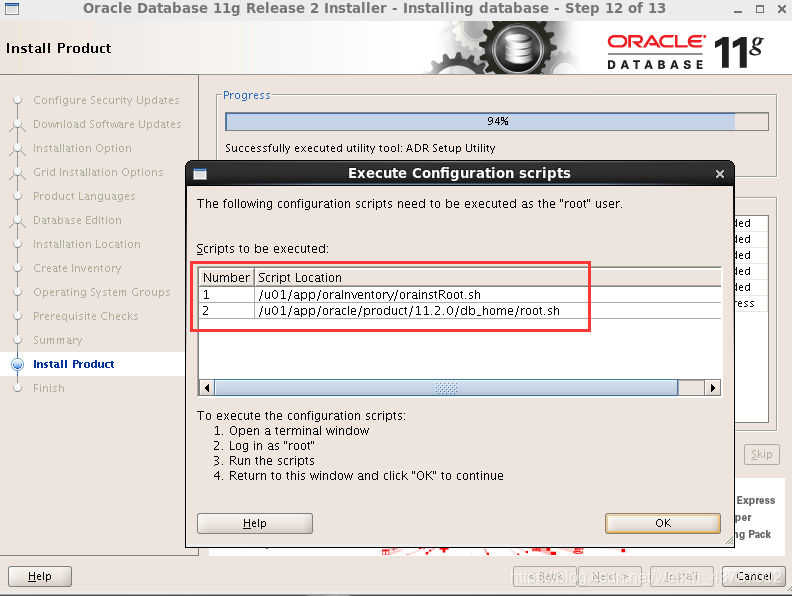Click the 'Scripts to be executed:' label

coord(263,249)
